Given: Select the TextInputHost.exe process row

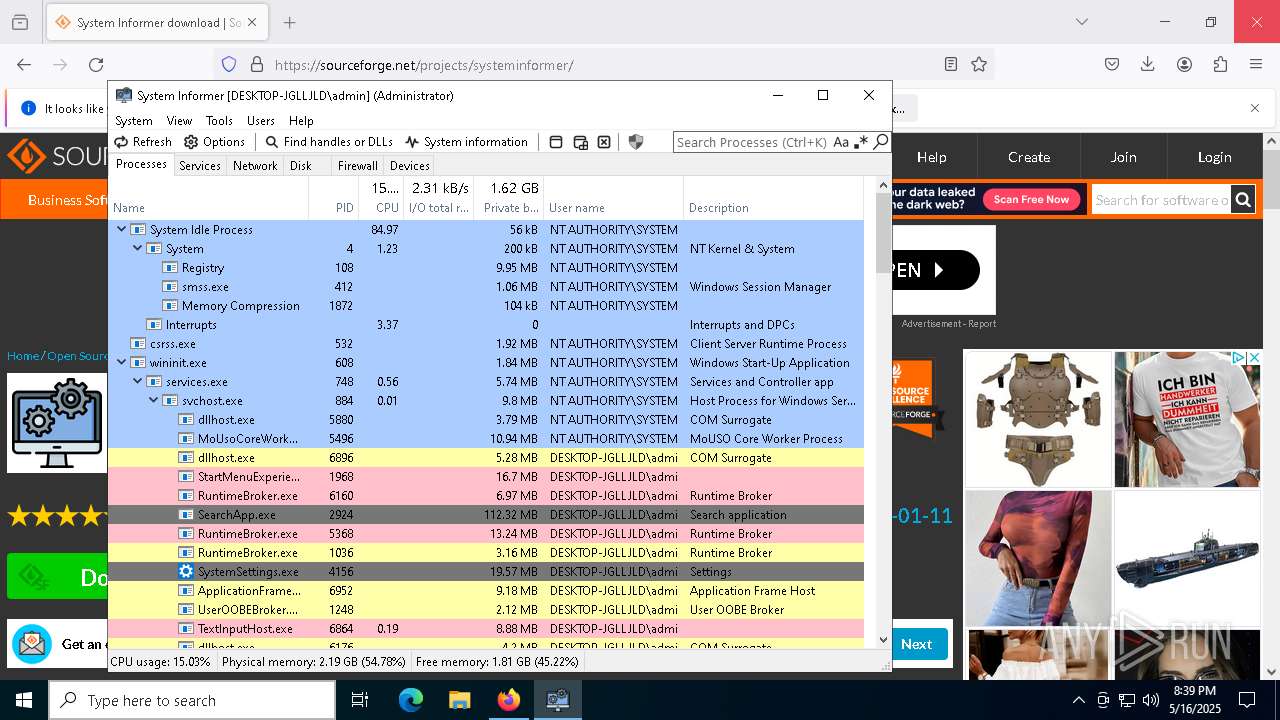Looking at the screenshot, I should coord(486,629).
